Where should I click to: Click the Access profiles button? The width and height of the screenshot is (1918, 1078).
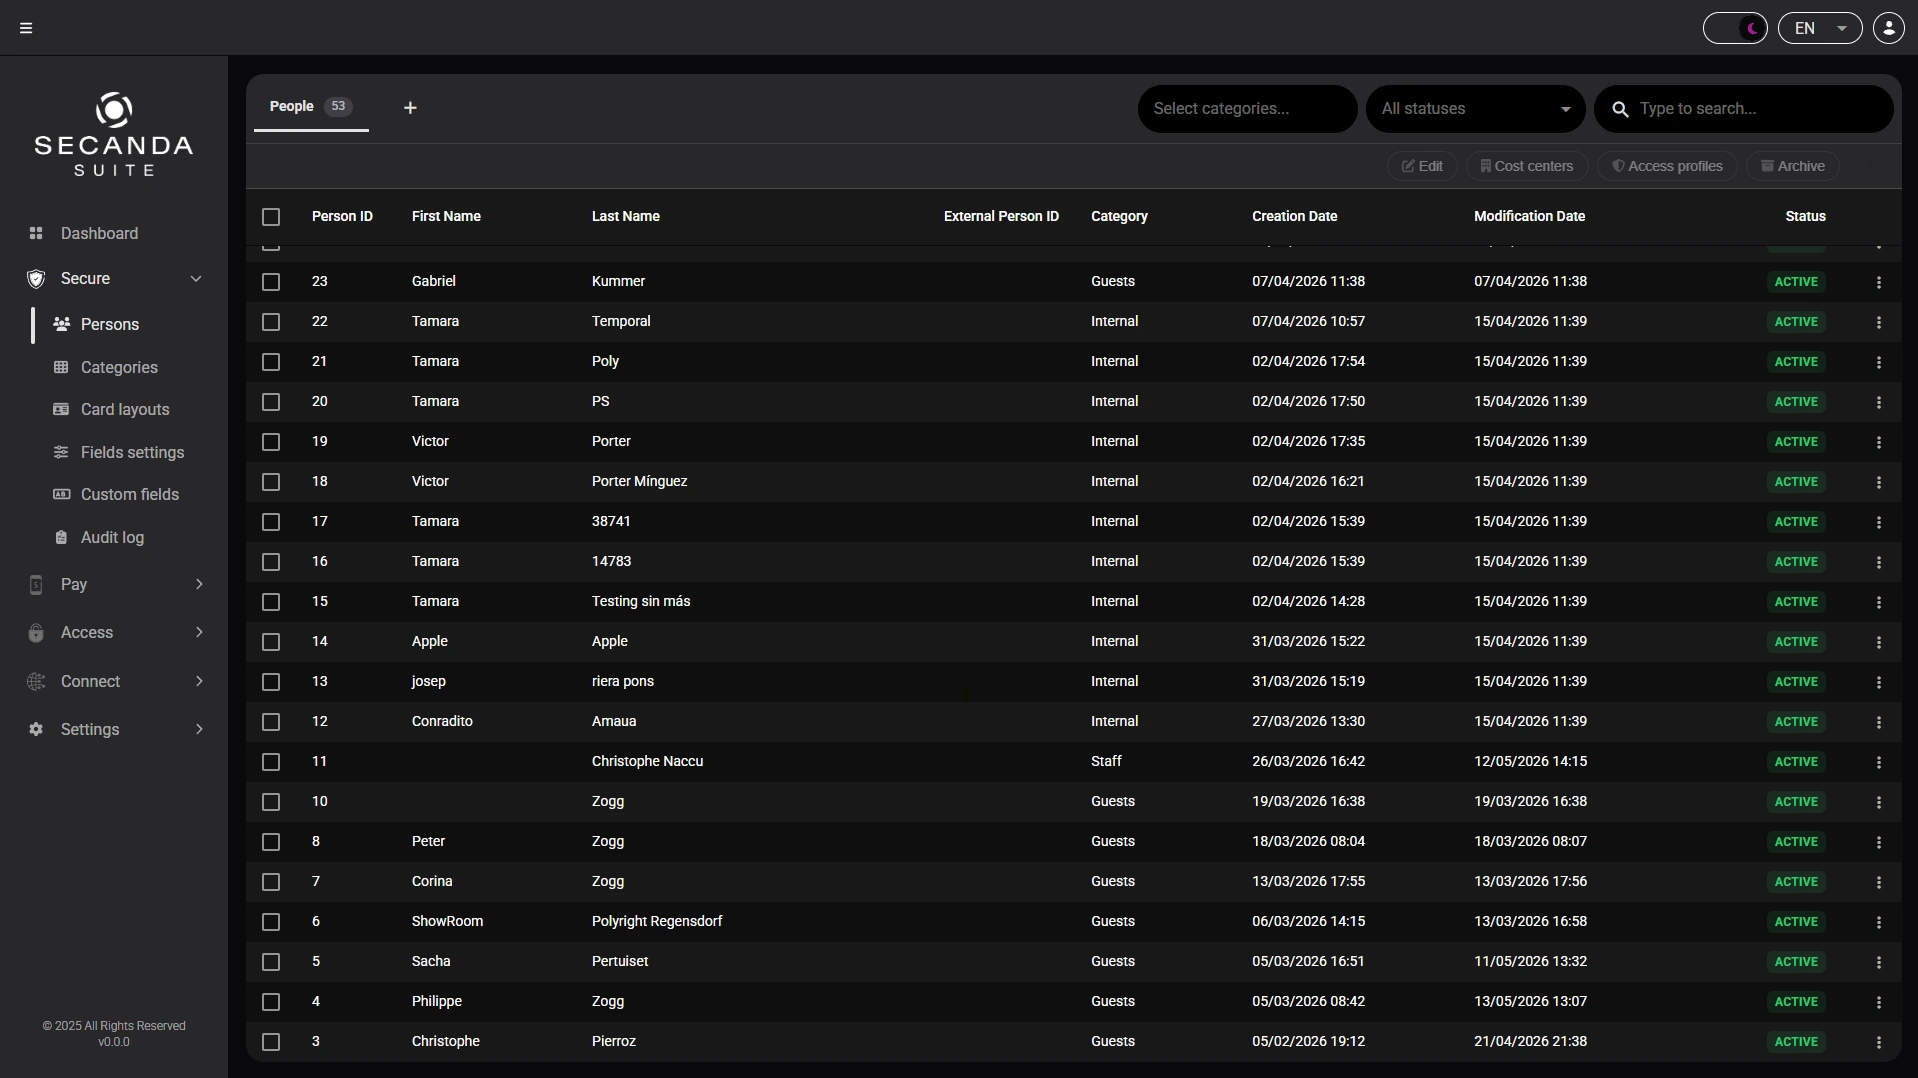click(1667, 166)
